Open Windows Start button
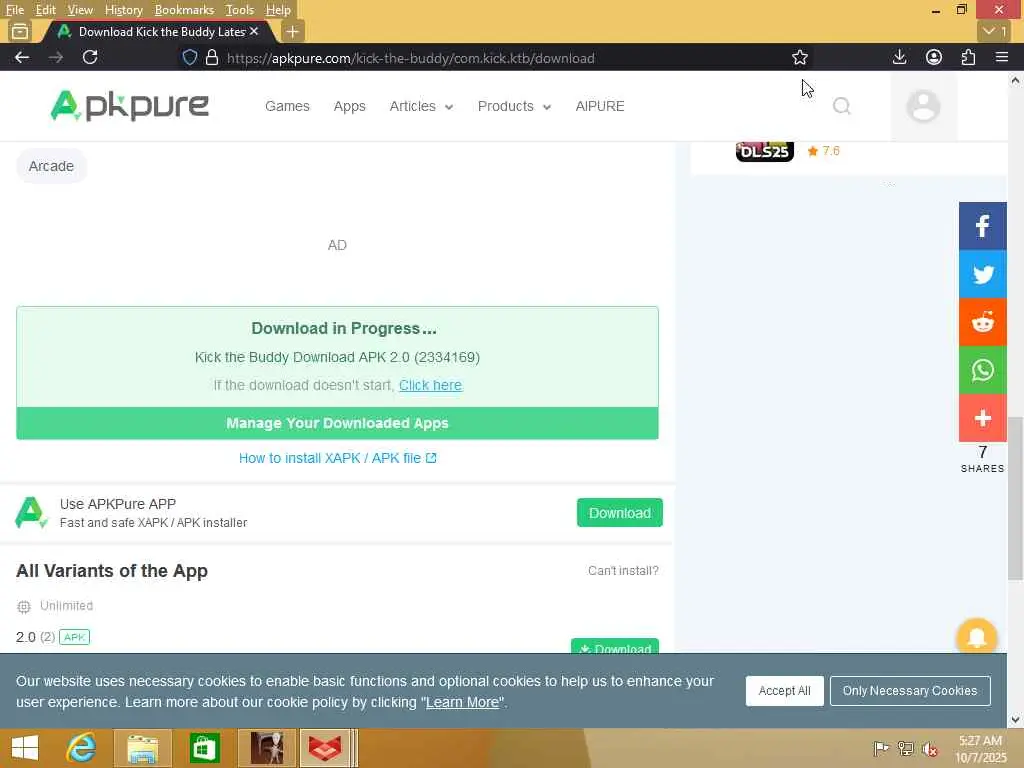Screen dimensions: 1024x768 tap(25, 748)
